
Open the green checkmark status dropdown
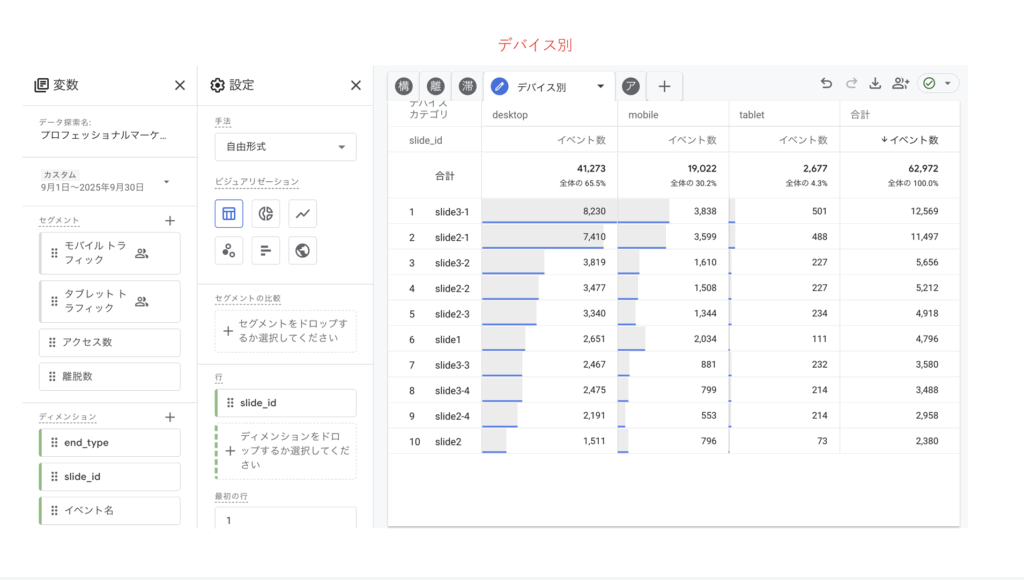coord(938,84)
